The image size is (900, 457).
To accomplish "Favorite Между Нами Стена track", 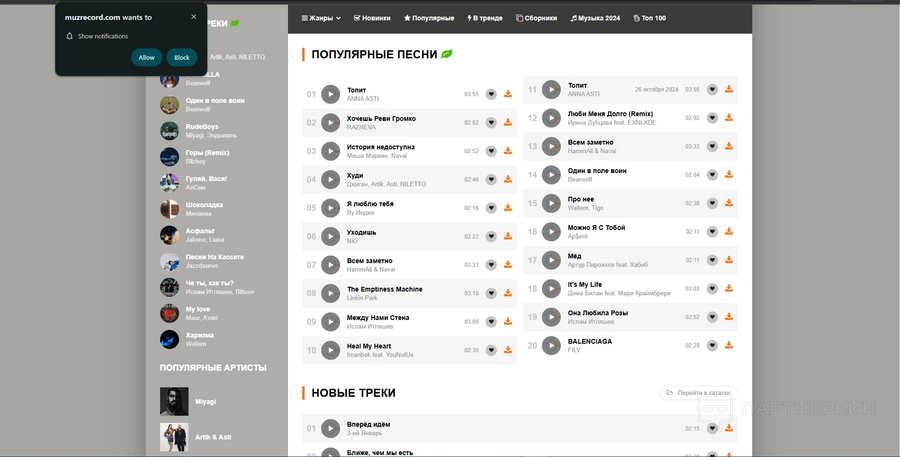I will tap(491, 322).
